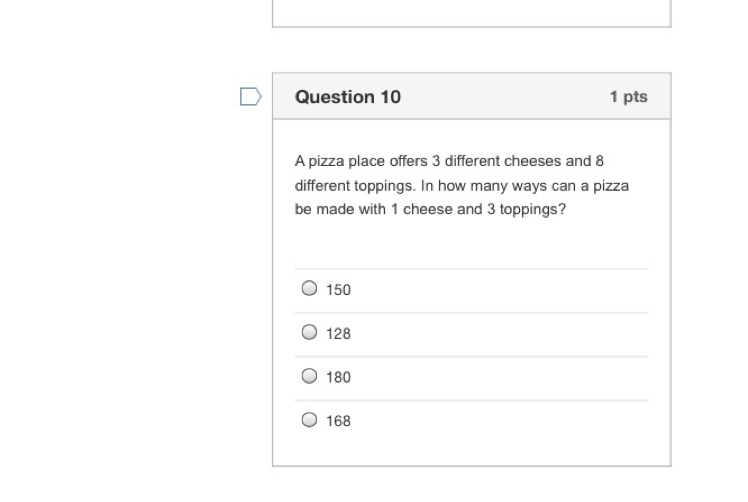Click the "168" answer label text
The image size is (748, 502).
click(x=339, y=421)
